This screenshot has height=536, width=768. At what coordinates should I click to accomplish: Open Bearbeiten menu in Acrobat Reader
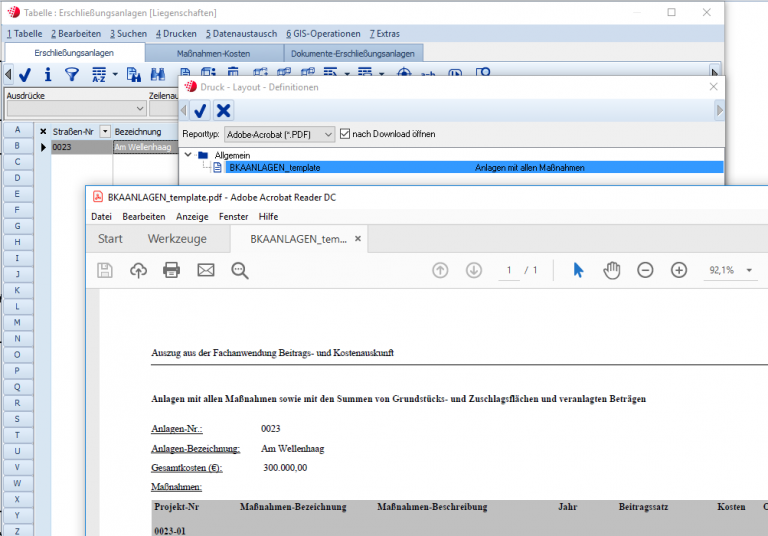144,217
